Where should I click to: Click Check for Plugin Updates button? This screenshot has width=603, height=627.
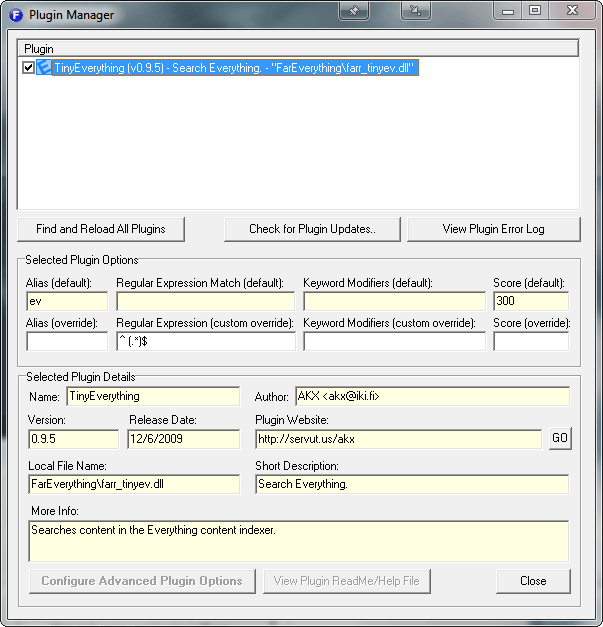click(312, 229)
